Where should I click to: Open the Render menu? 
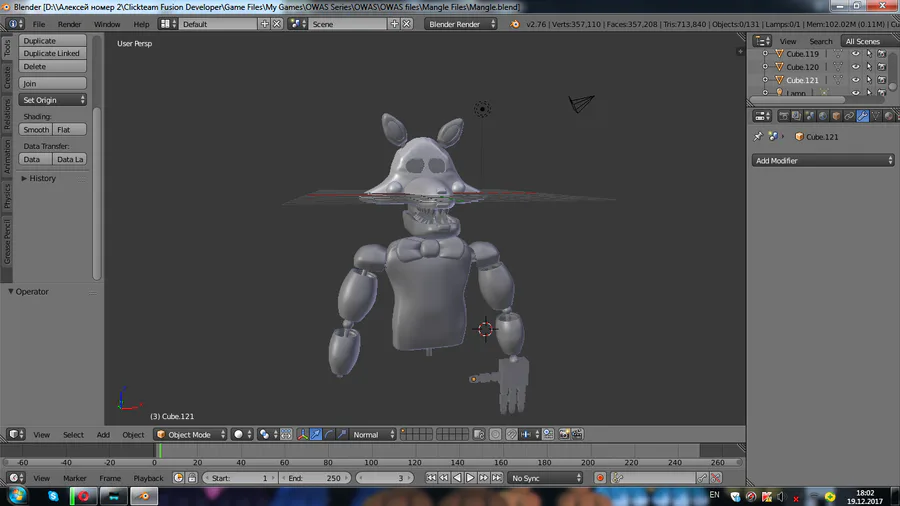(x=69, y=24)
